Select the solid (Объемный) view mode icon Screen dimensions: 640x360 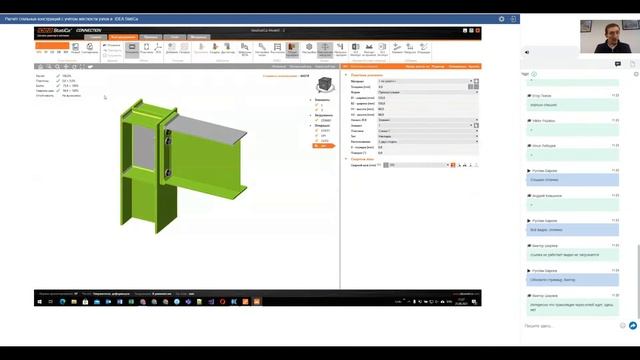click(x=132, y=49)
